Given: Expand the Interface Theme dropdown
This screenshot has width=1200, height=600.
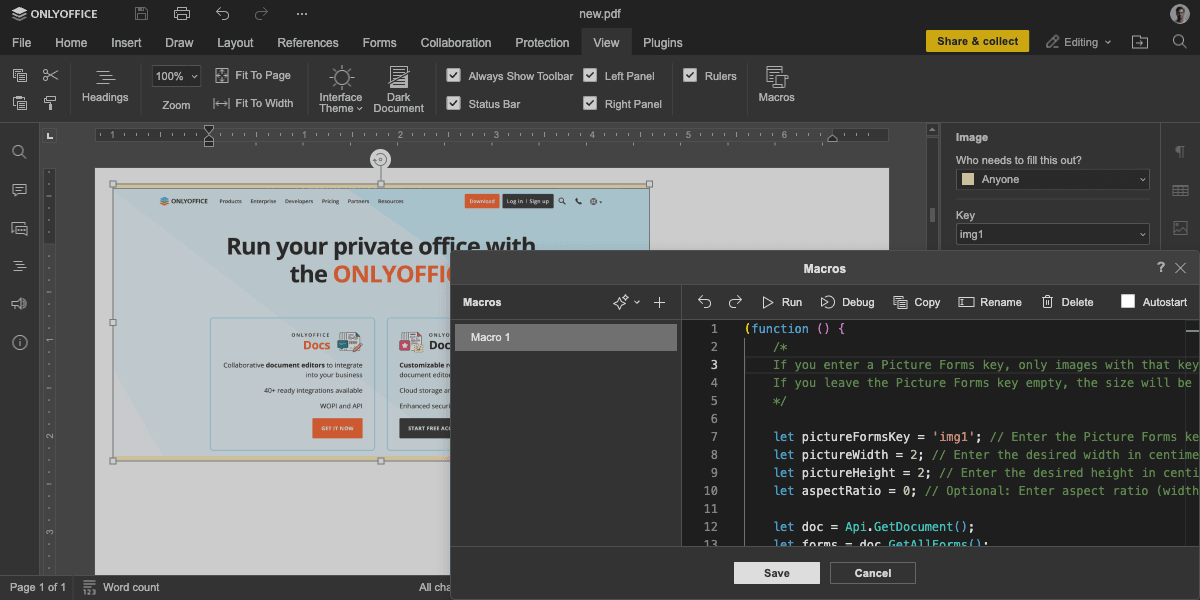Looking at the screenshot, I should point(341,90).
